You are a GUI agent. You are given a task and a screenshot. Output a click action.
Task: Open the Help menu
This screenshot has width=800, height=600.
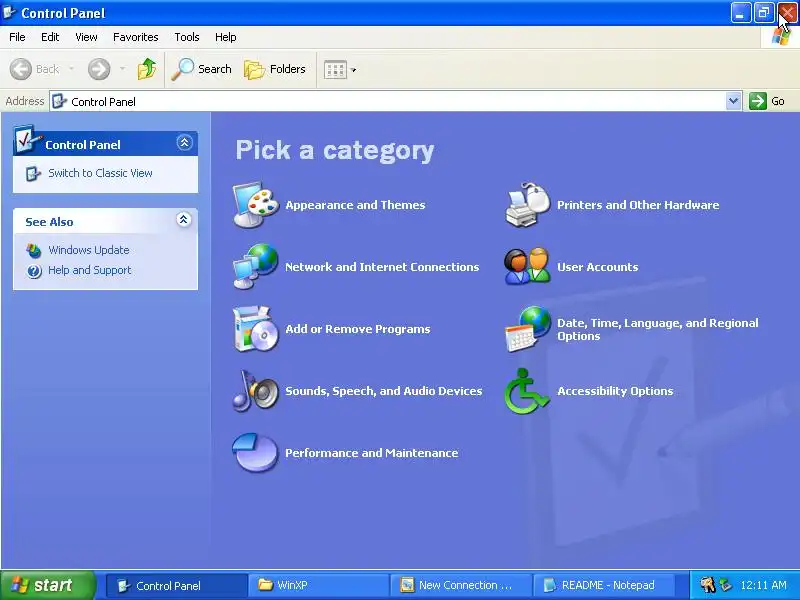click(226, 37)
